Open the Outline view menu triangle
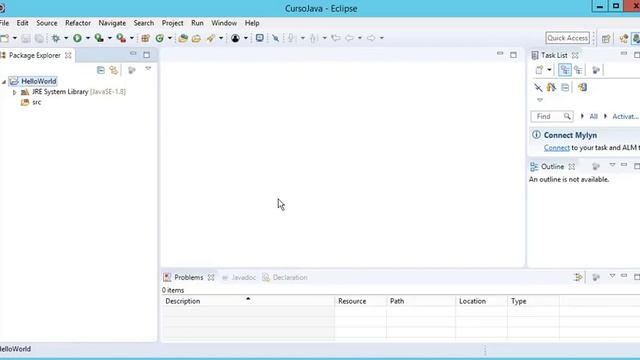The image size is (640, 360). pyautogui.click(x=612, y=165)
